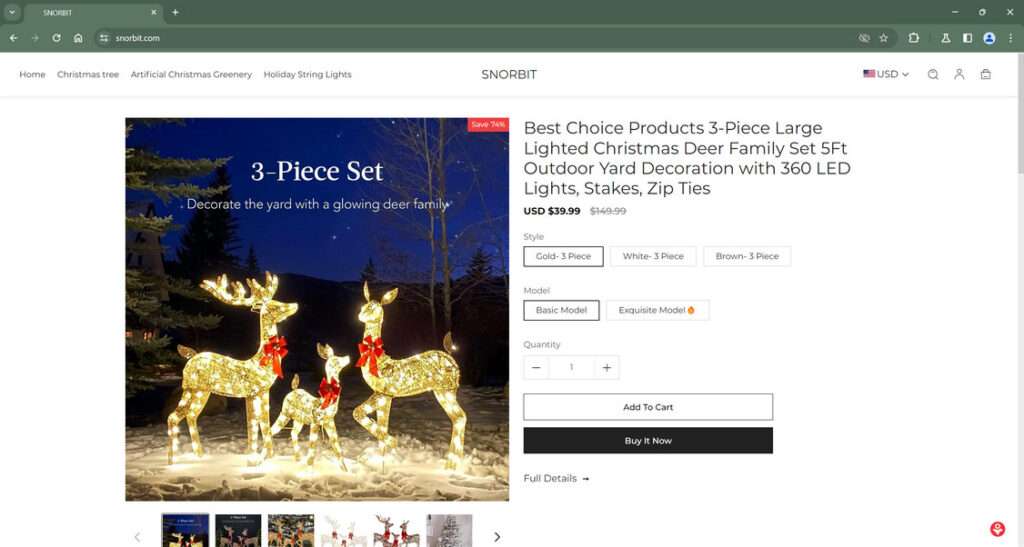Reload the page in the browser
The height and width of the screenshot is (547, 1024).
click(x=56, y=38)
